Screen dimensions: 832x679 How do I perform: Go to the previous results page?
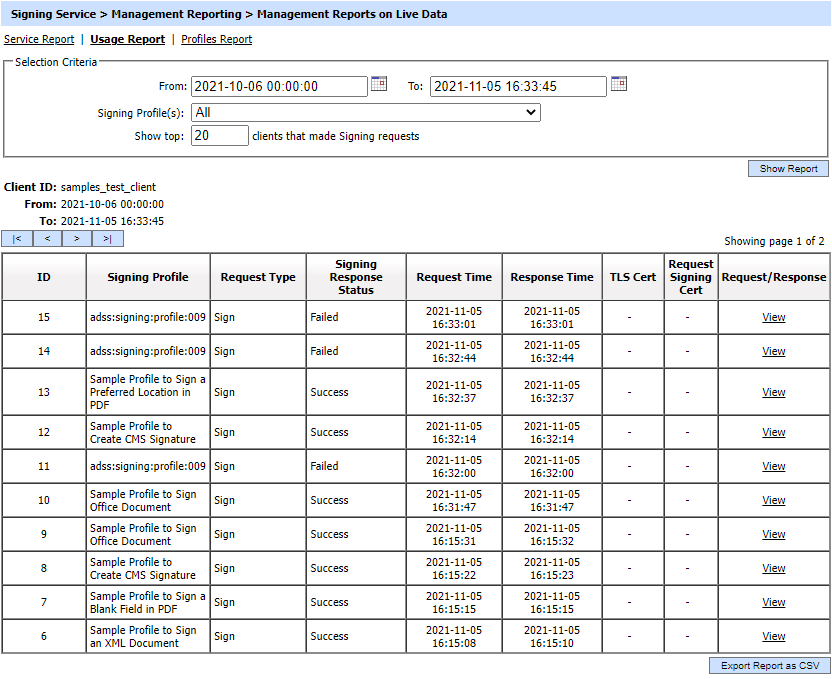pyautogui.click(x=47, y=239)
